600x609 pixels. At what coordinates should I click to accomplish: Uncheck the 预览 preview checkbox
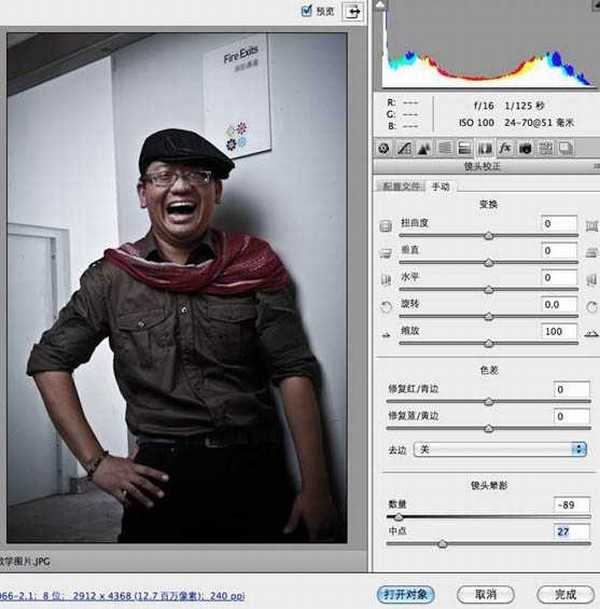click(x=306, y=10)
